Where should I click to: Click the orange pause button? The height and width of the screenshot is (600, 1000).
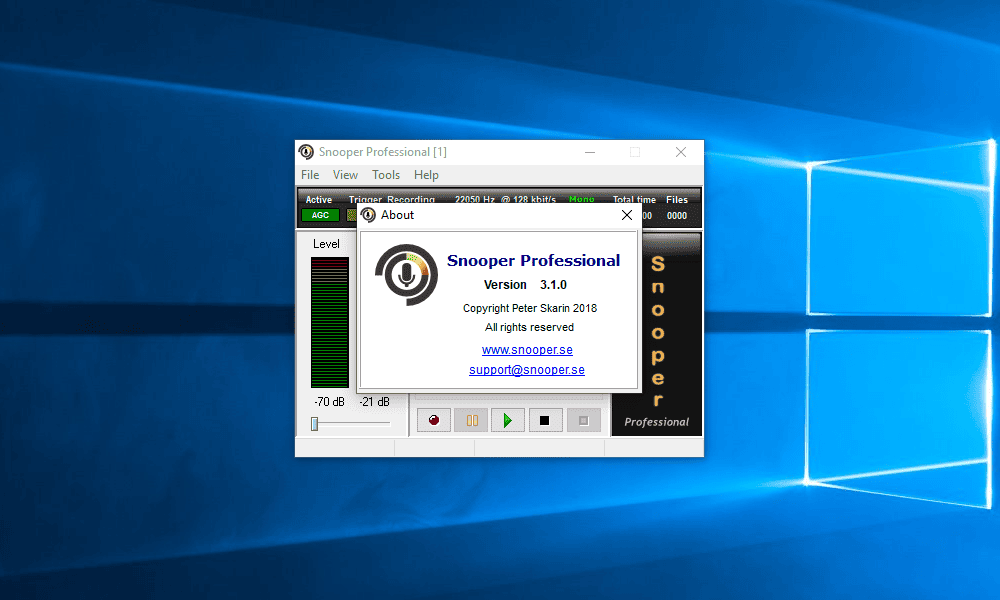point(471,420)
